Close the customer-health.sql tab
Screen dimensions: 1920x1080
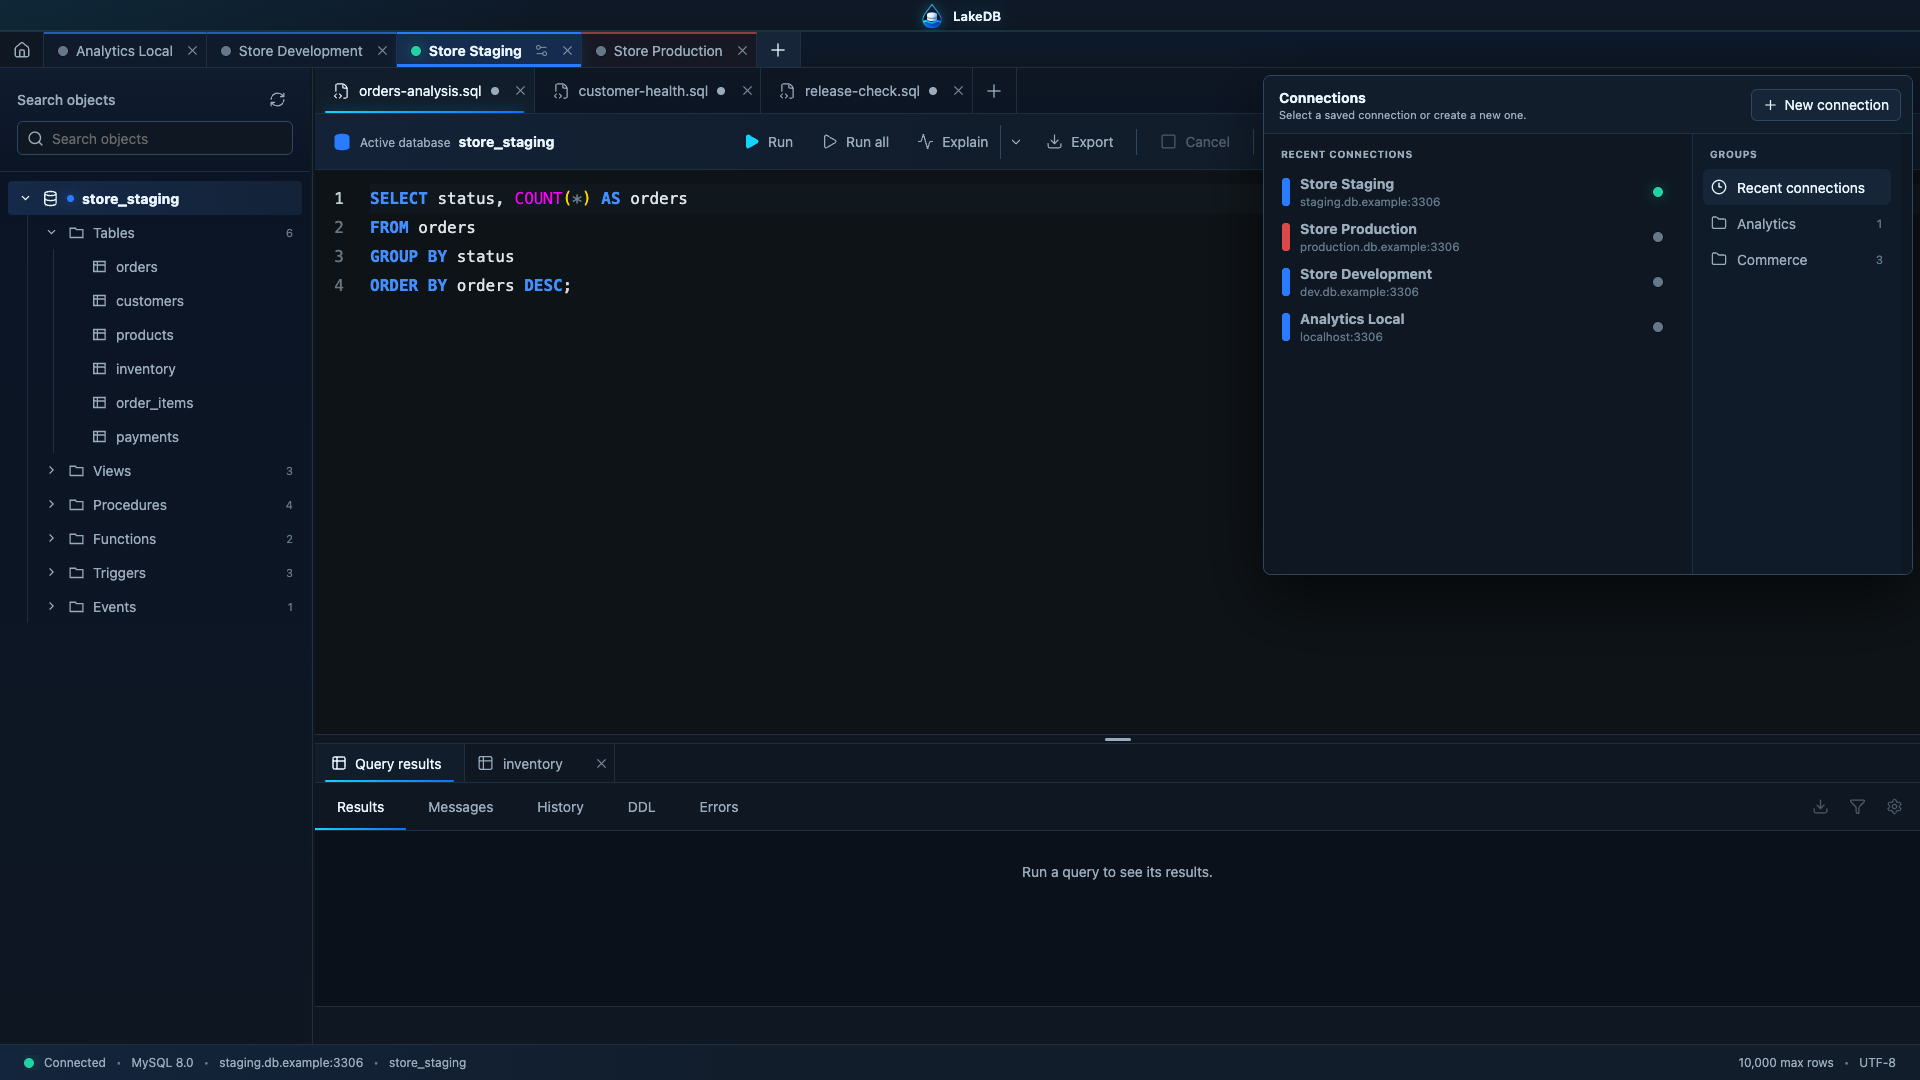pos(747,91)
